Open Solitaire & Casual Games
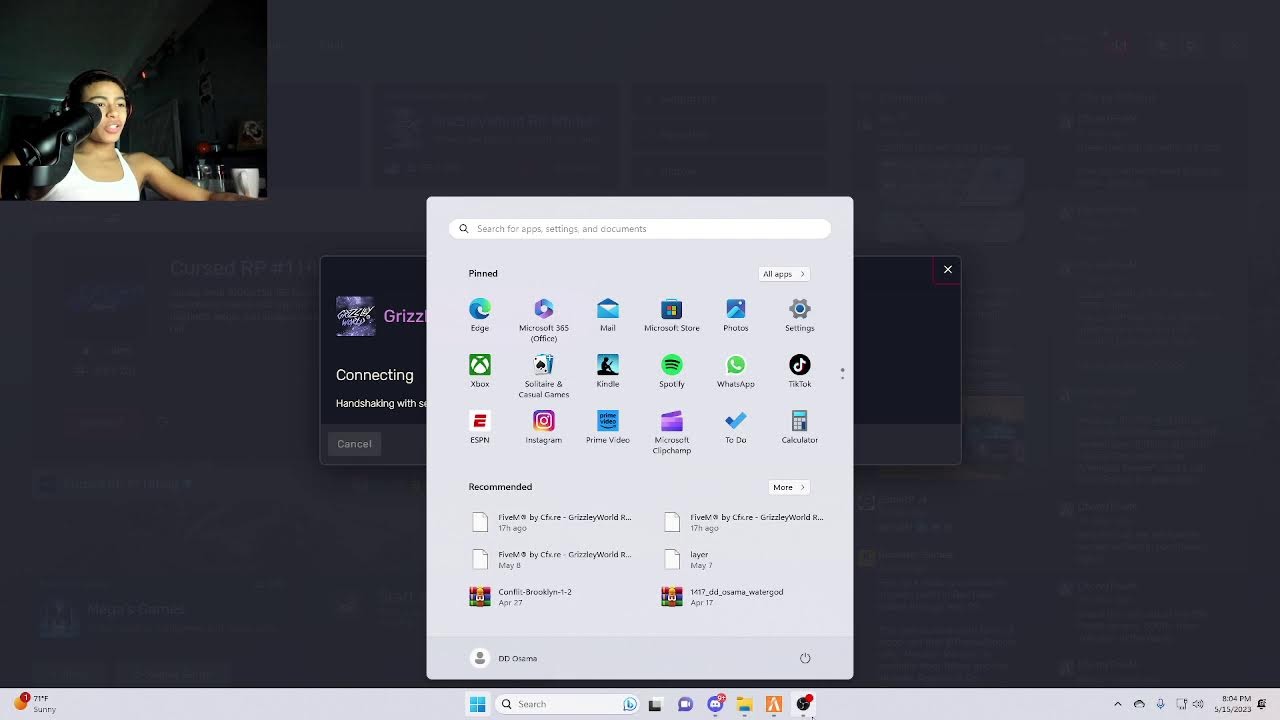The width and height of the screenshot is (1280, 720). 544,376
